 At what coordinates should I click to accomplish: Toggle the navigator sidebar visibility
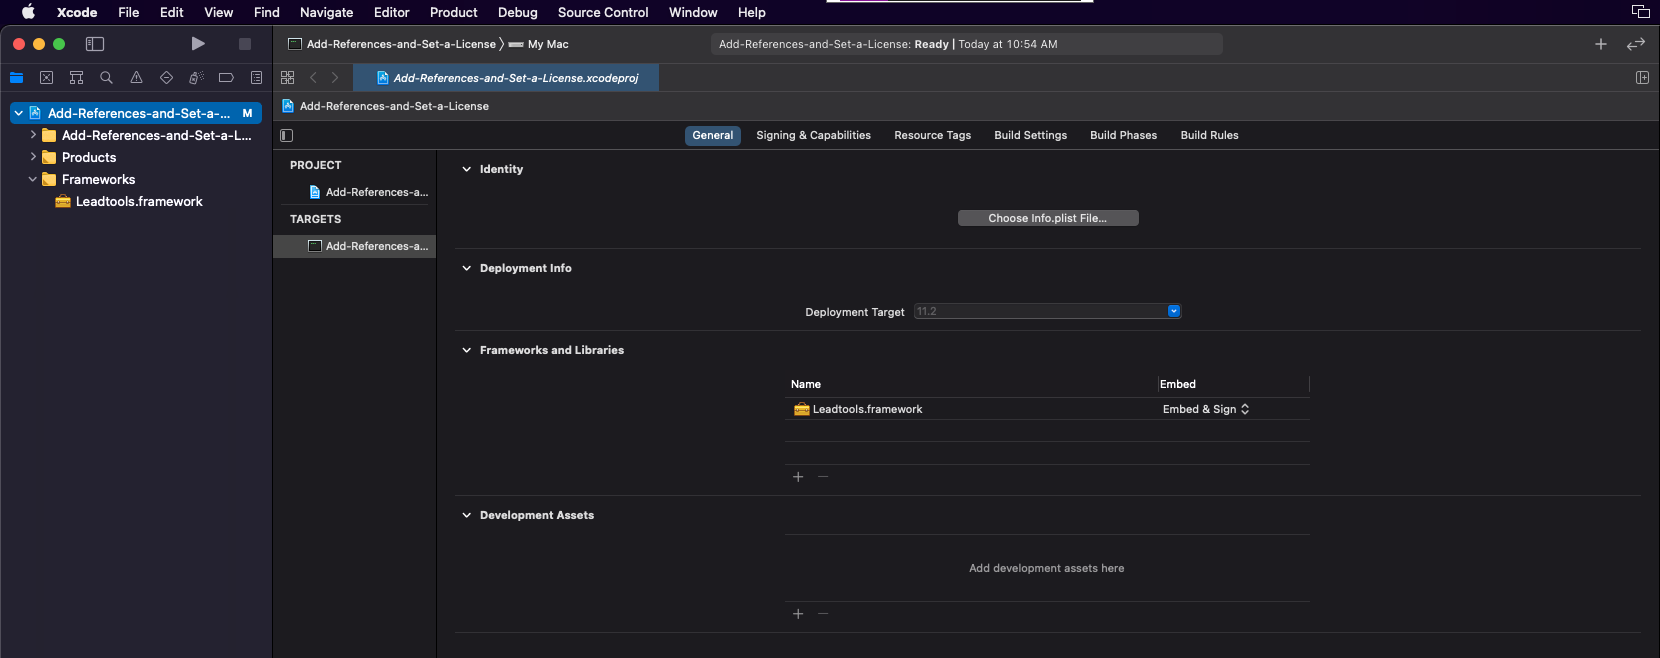[x=95, y=44]
